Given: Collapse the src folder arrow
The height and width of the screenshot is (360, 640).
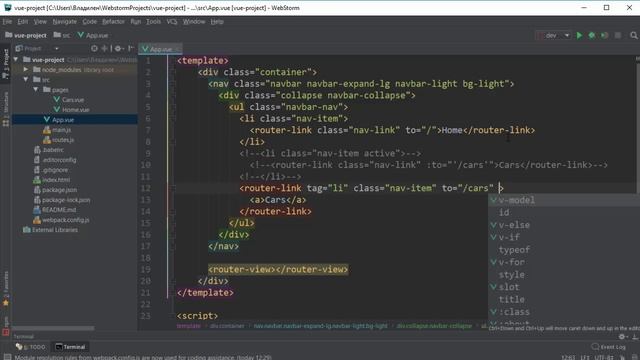Looking at the screenshot, I should click(26, 80).
